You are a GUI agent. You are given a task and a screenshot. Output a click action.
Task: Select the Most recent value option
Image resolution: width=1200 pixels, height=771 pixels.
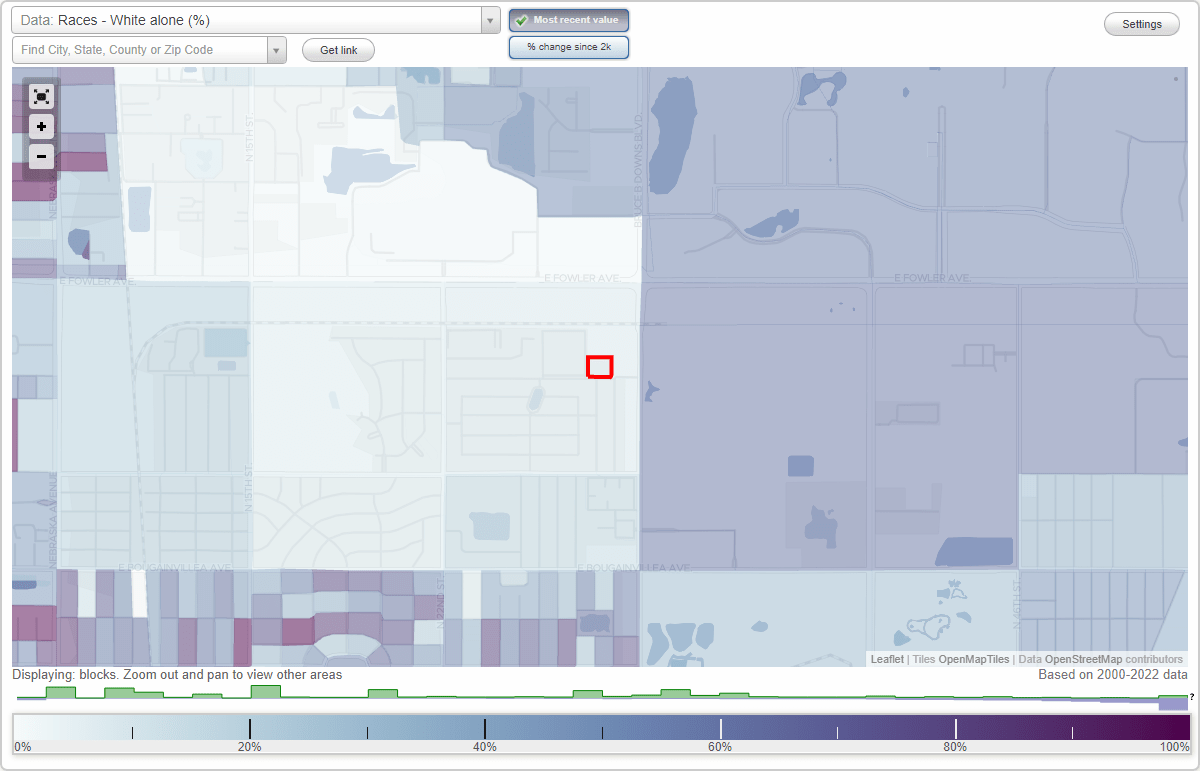(x=569, y=20)
